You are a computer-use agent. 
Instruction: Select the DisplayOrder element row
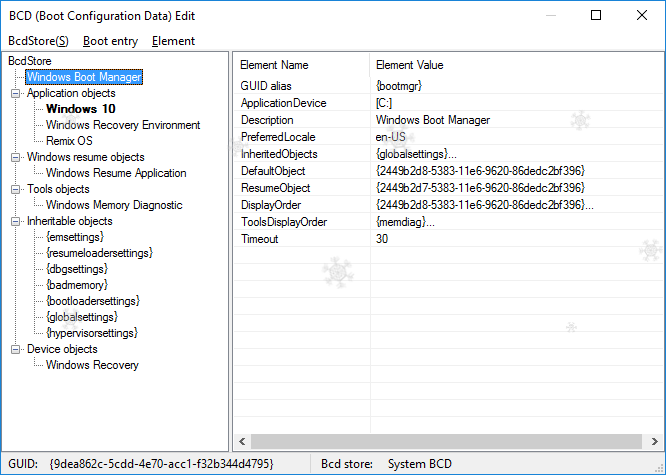click(x=449, y=205)
